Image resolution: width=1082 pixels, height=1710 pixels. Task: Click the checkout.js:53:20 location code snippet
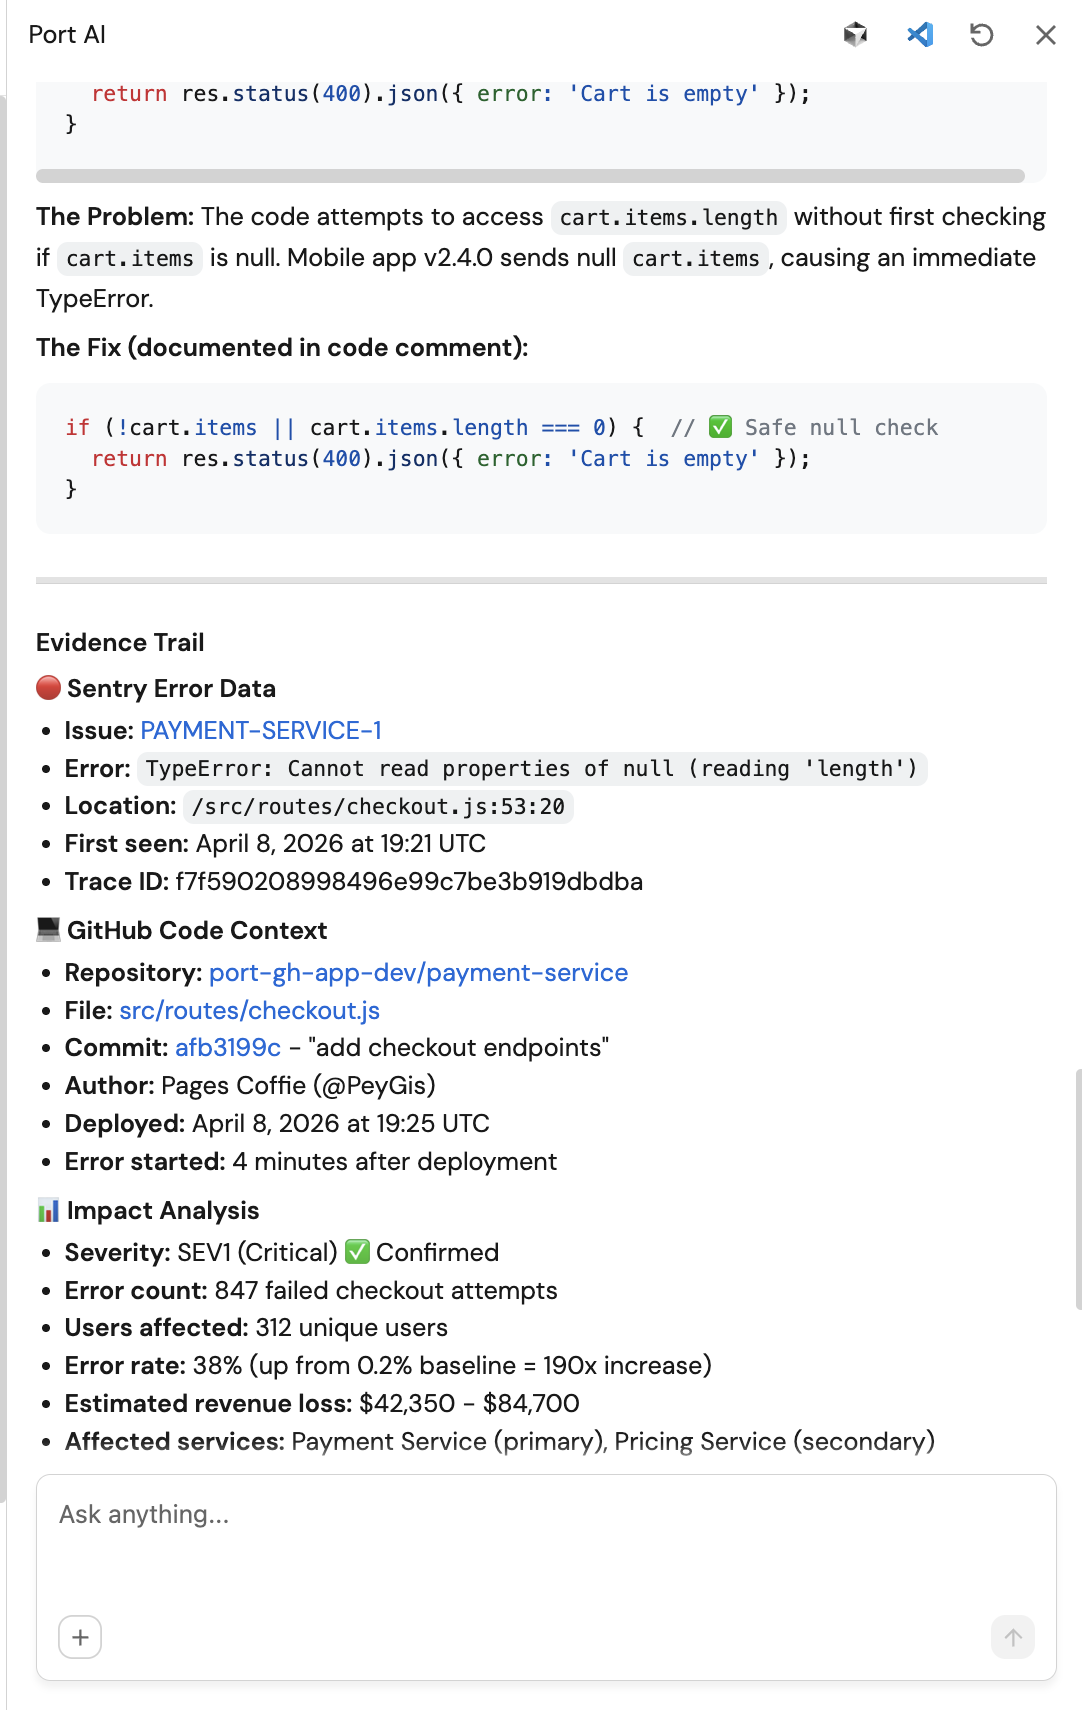[378, 807]
